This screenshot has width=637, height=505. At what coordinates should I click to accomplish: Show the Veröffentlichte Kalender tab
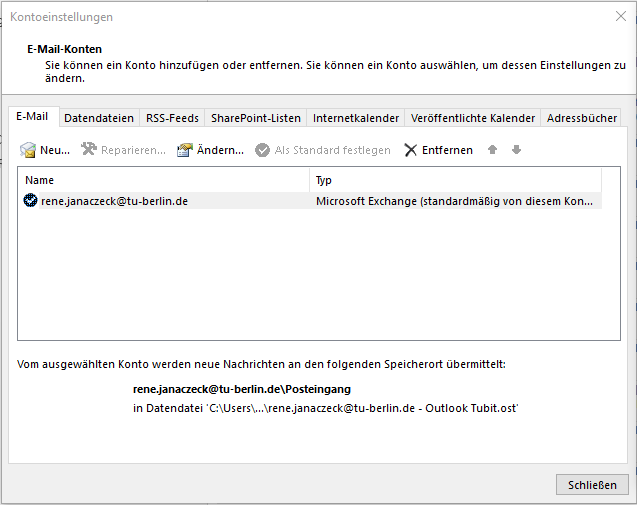[x=472, y=118]
